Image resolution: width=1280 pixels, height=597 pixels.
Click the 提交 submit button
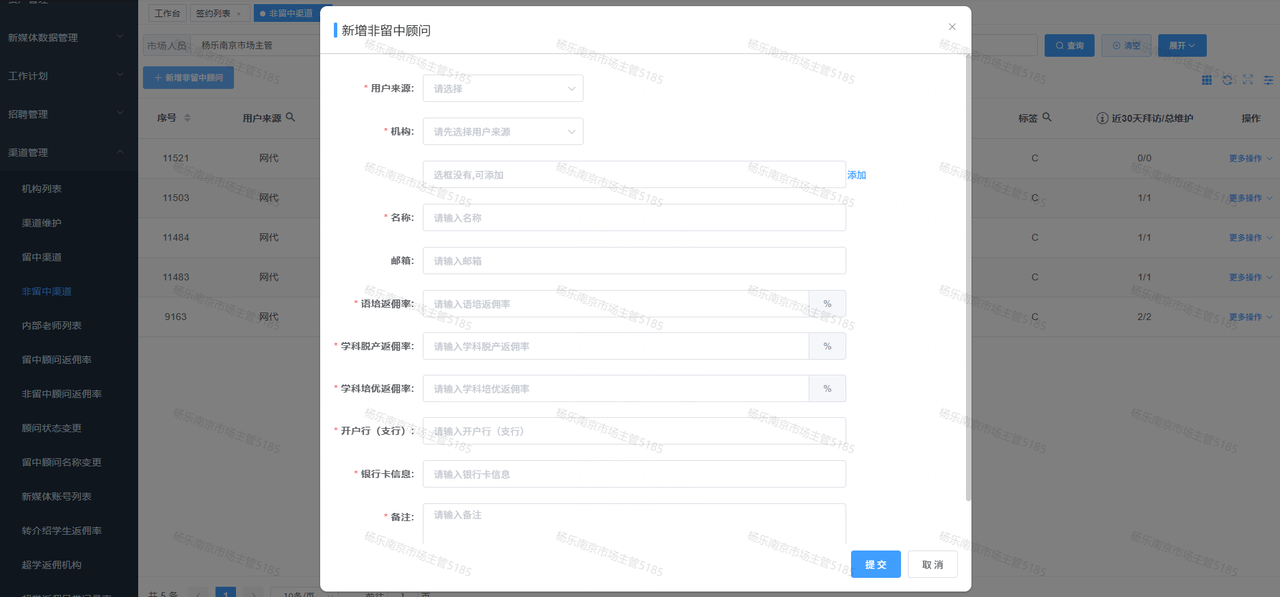coord(875,564)
